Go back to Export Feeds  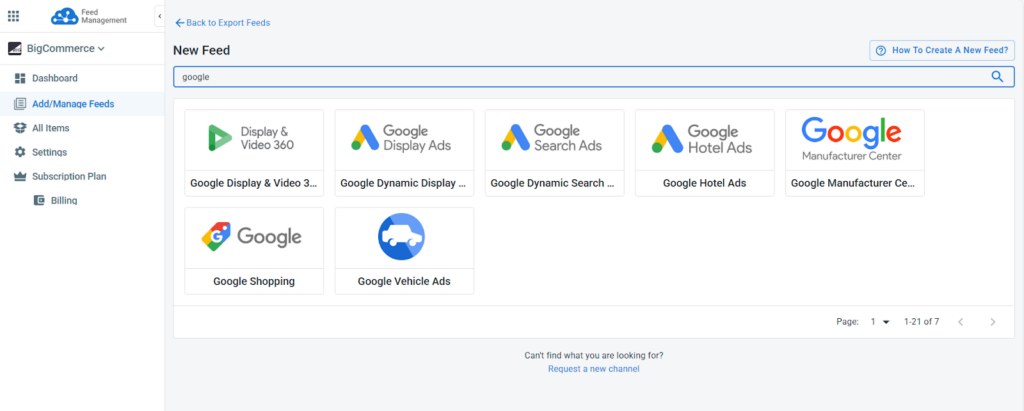click(x=223, y=23)
